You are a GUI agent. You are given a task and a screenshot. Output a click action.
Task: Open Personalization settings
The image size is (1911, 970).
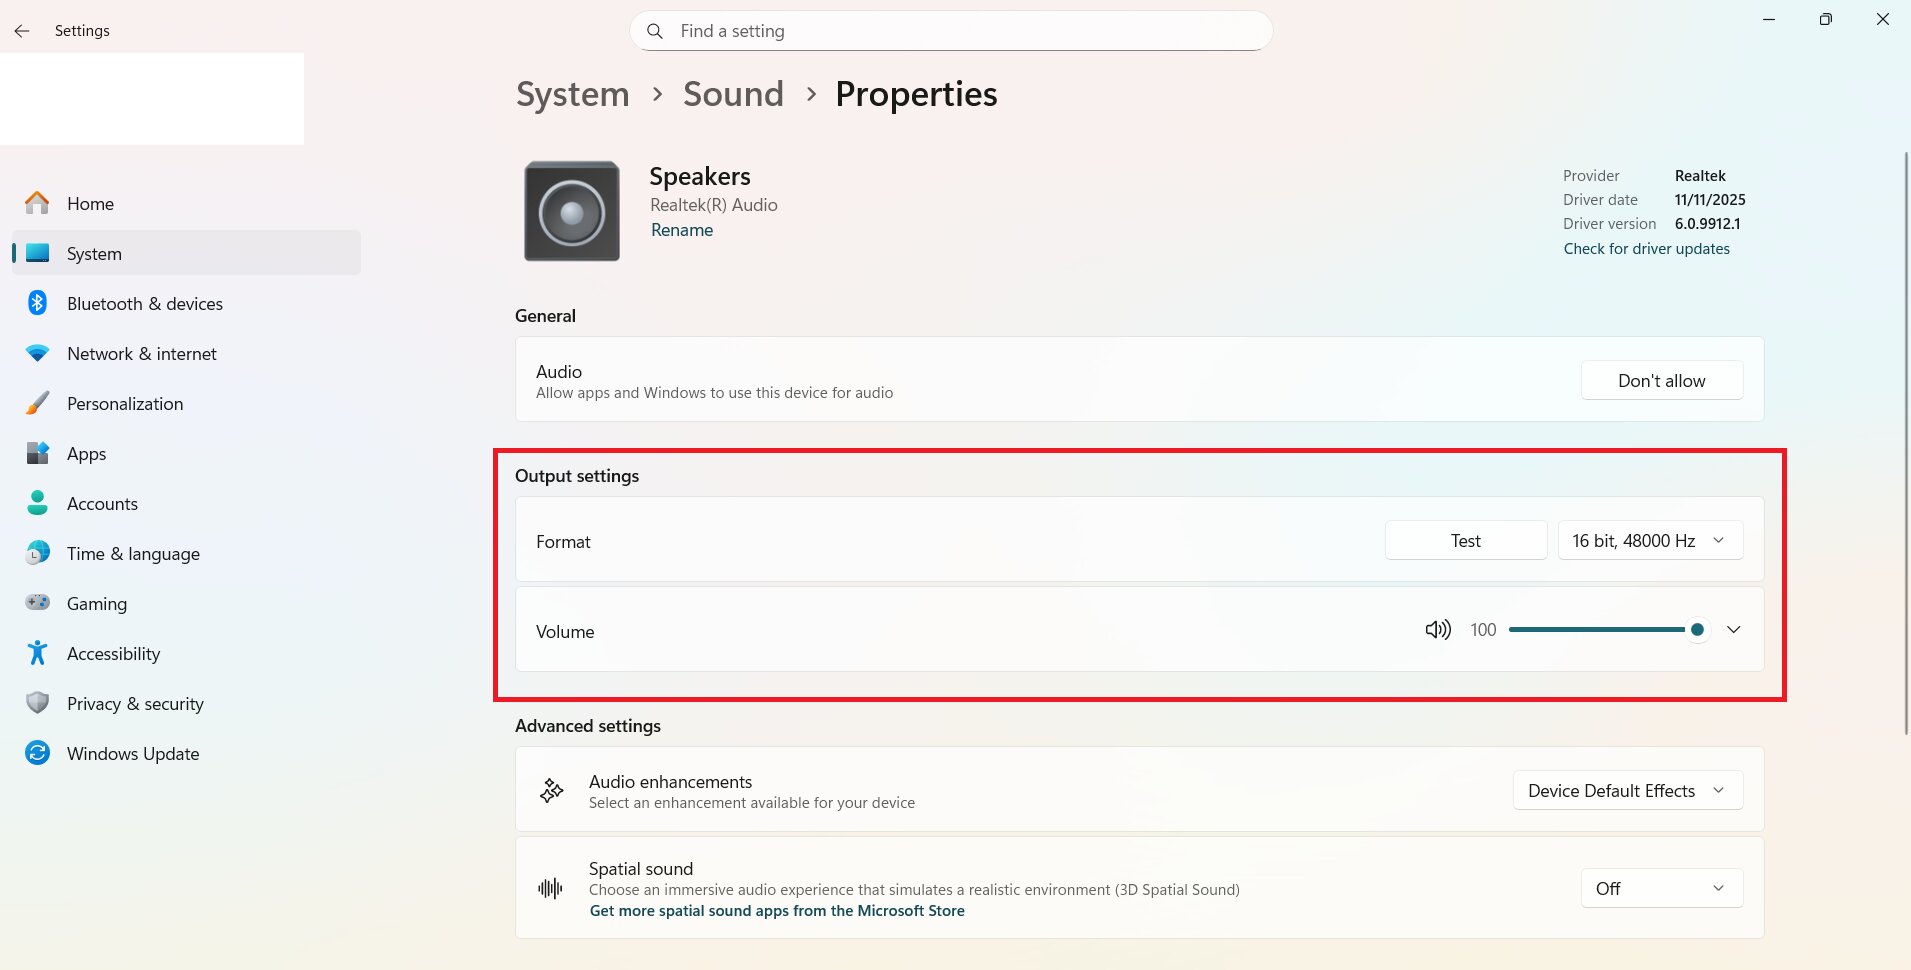124,403
